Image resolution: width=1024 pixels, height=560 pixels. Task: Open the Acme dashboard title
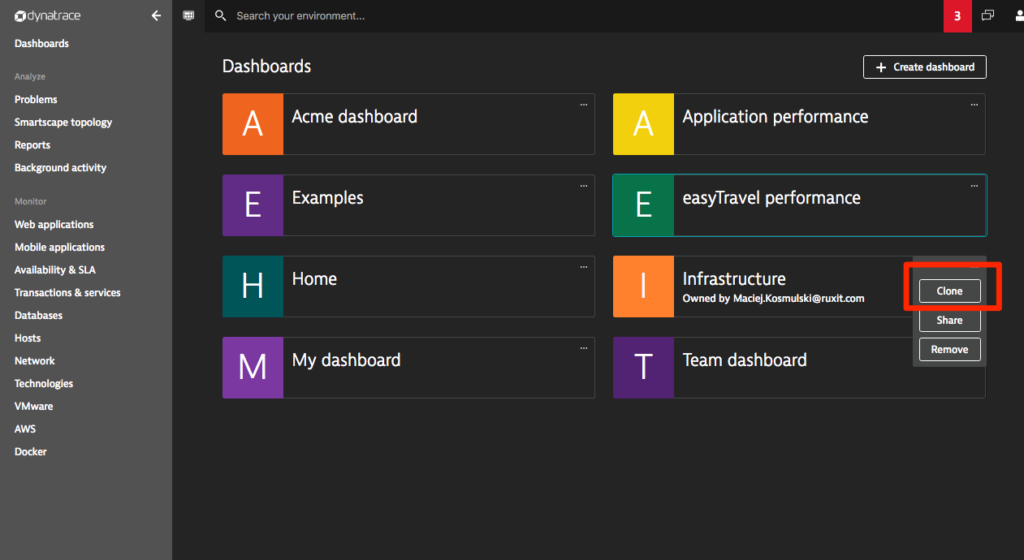coord(355,117)
